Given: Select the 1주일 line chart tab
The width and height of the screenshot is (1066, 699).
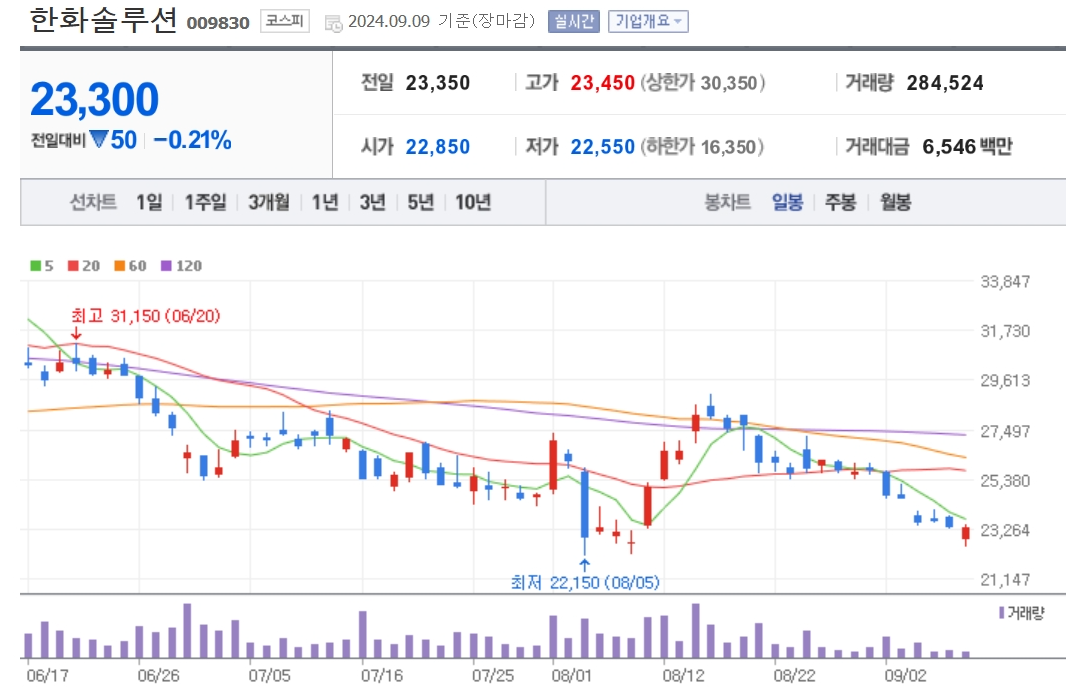Looking at the screenshot, I should pyautogui.click(x=205, y=202).
